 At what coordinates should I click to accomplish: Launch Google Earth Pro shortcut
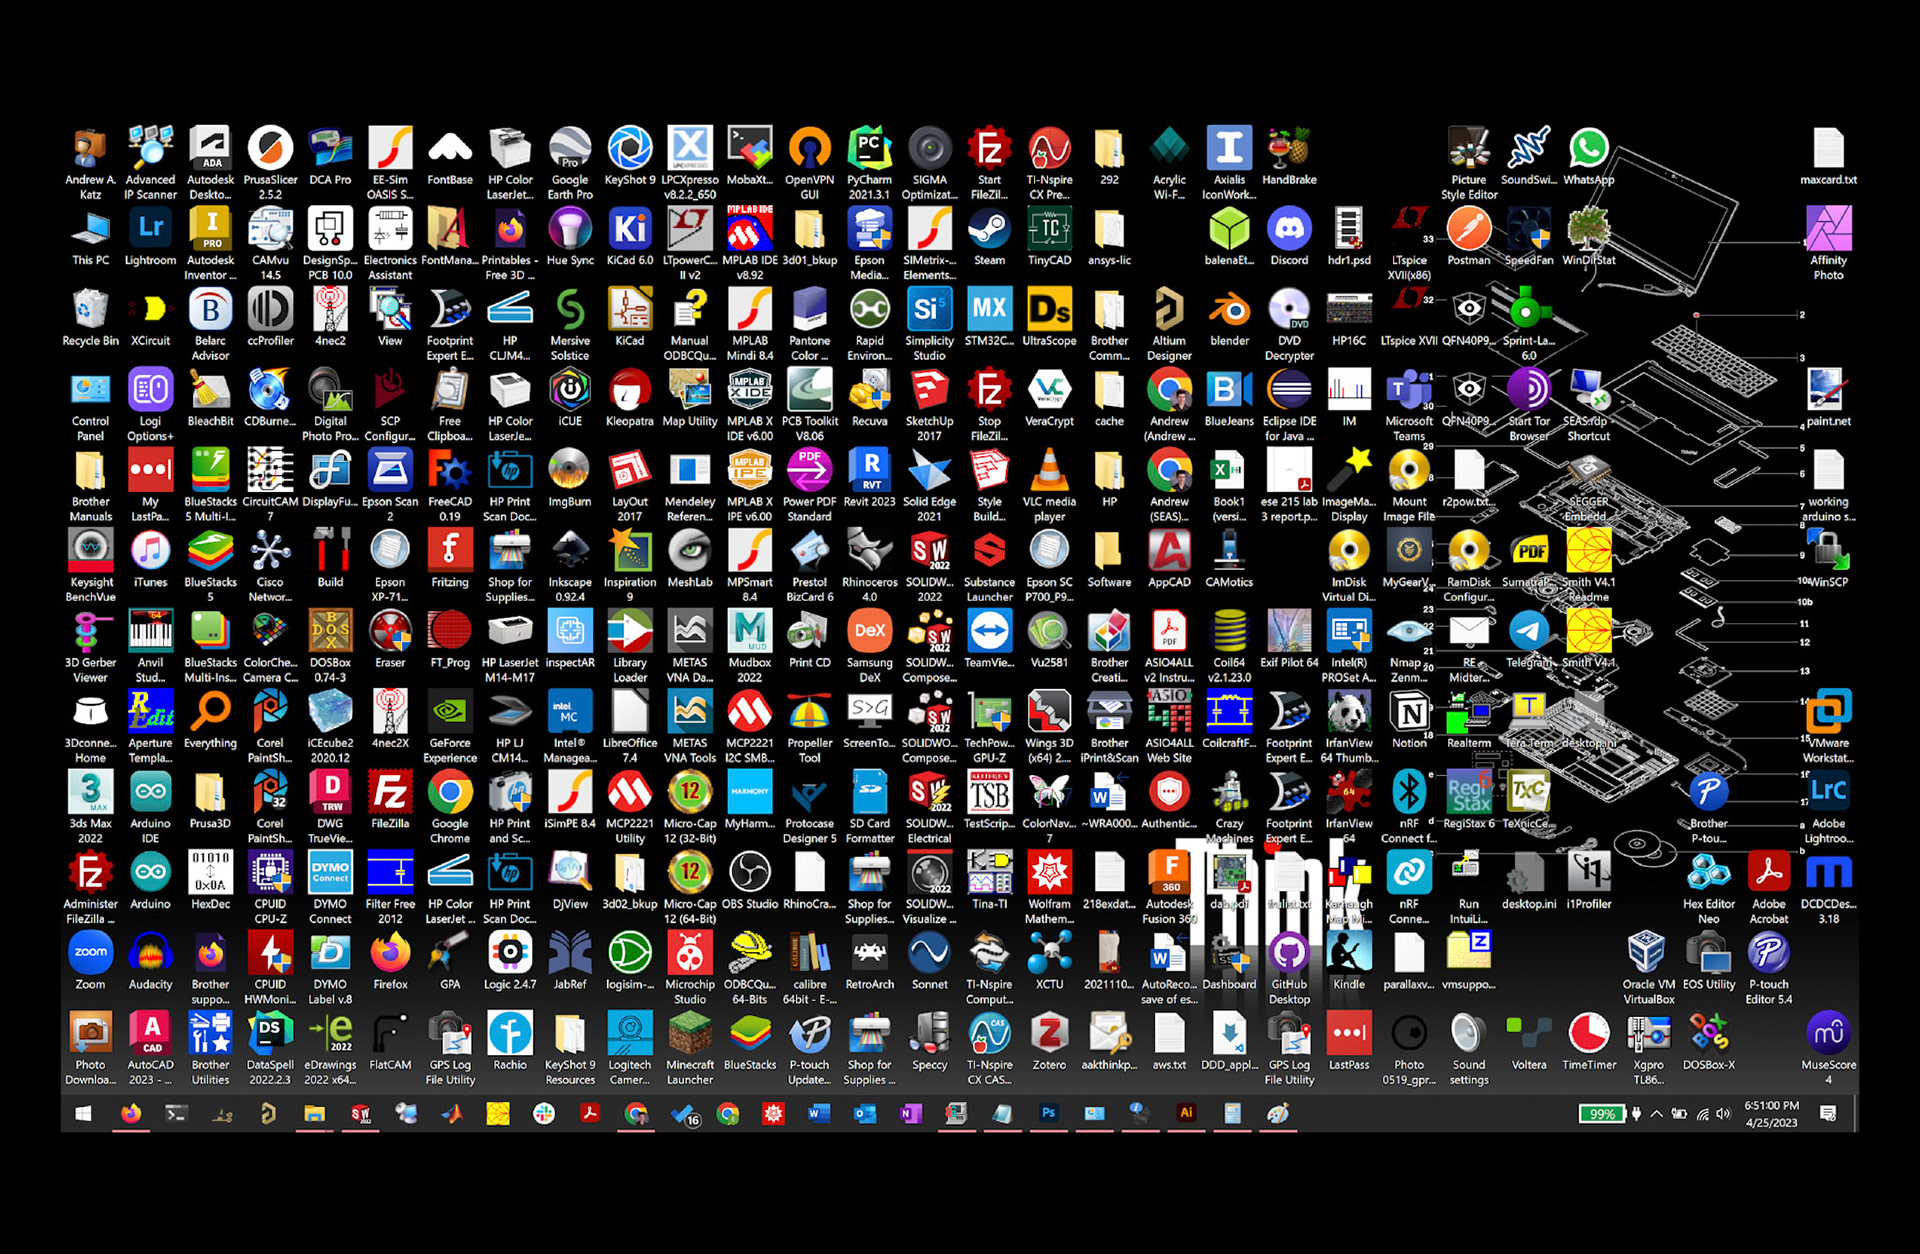pos(570,162)
